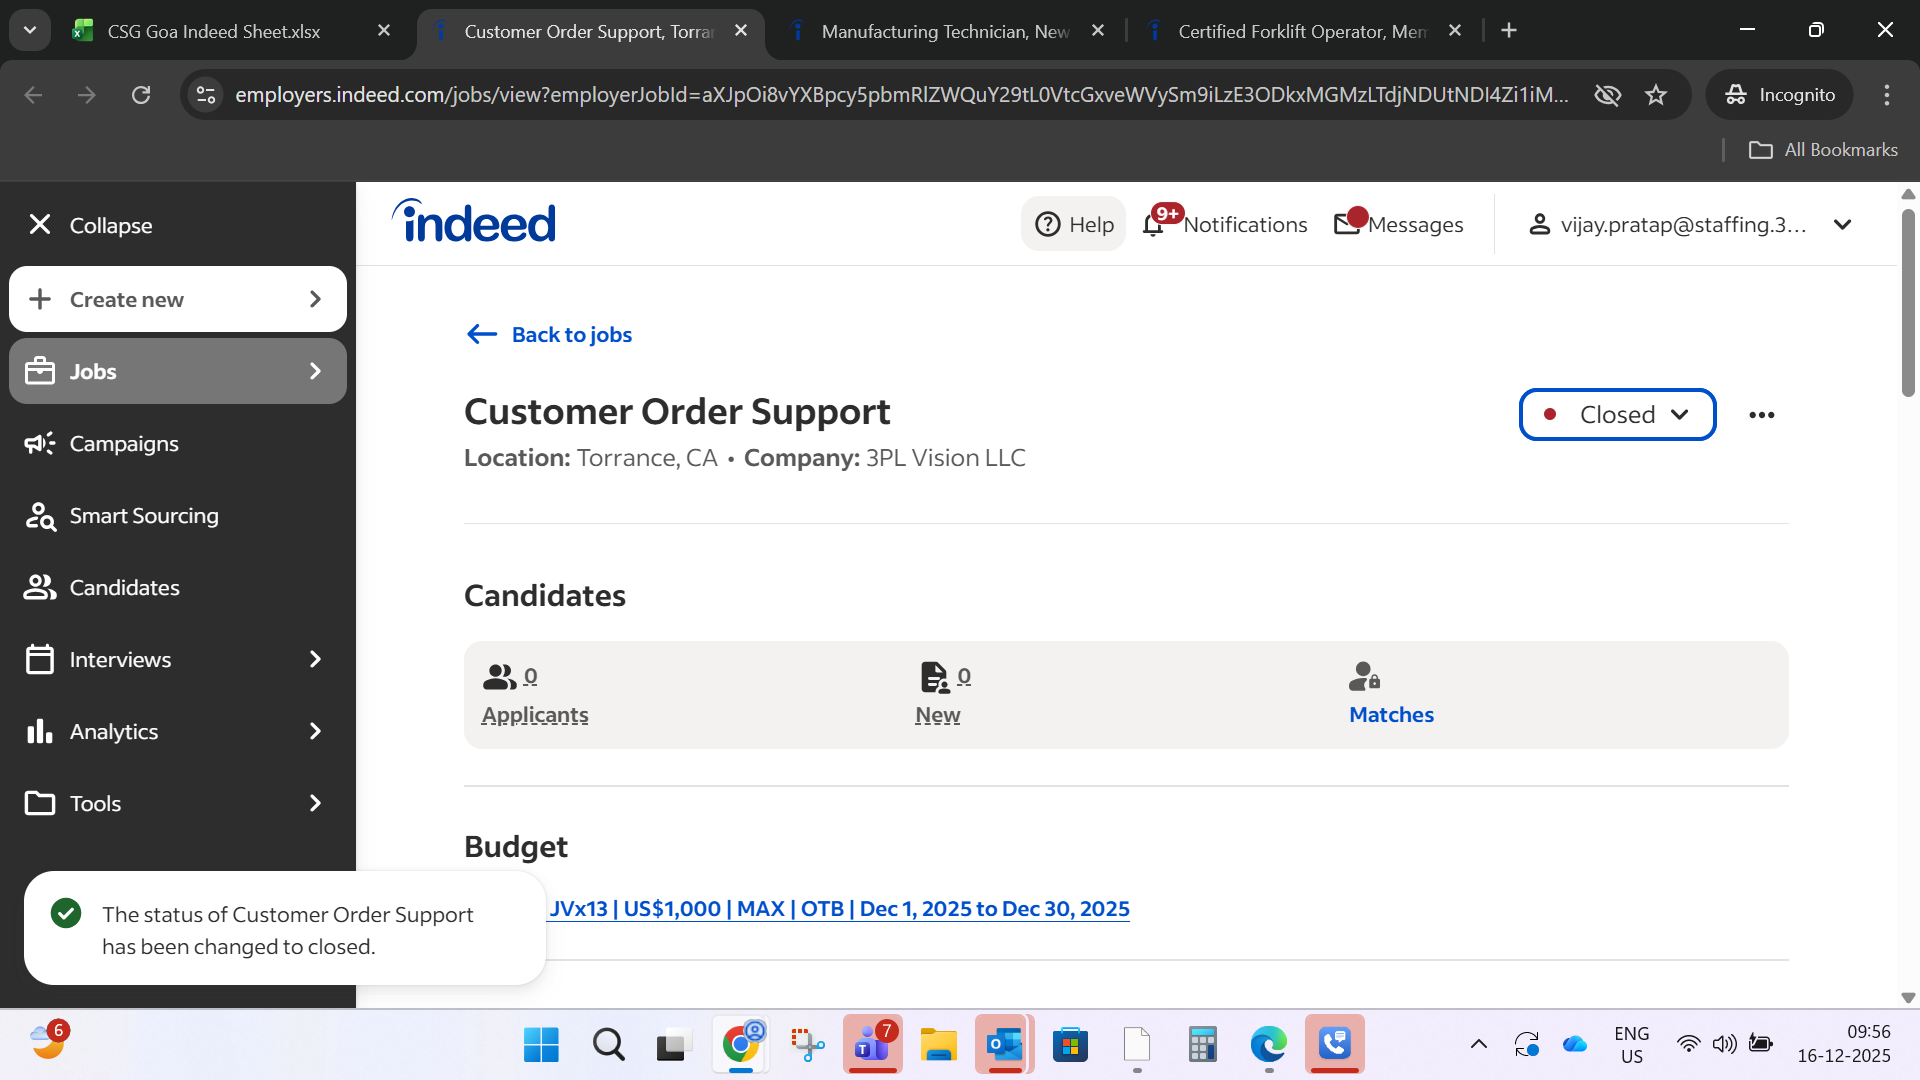Open Create new menu
This screenshot has width=1920, height=1080.
point(178,299)
